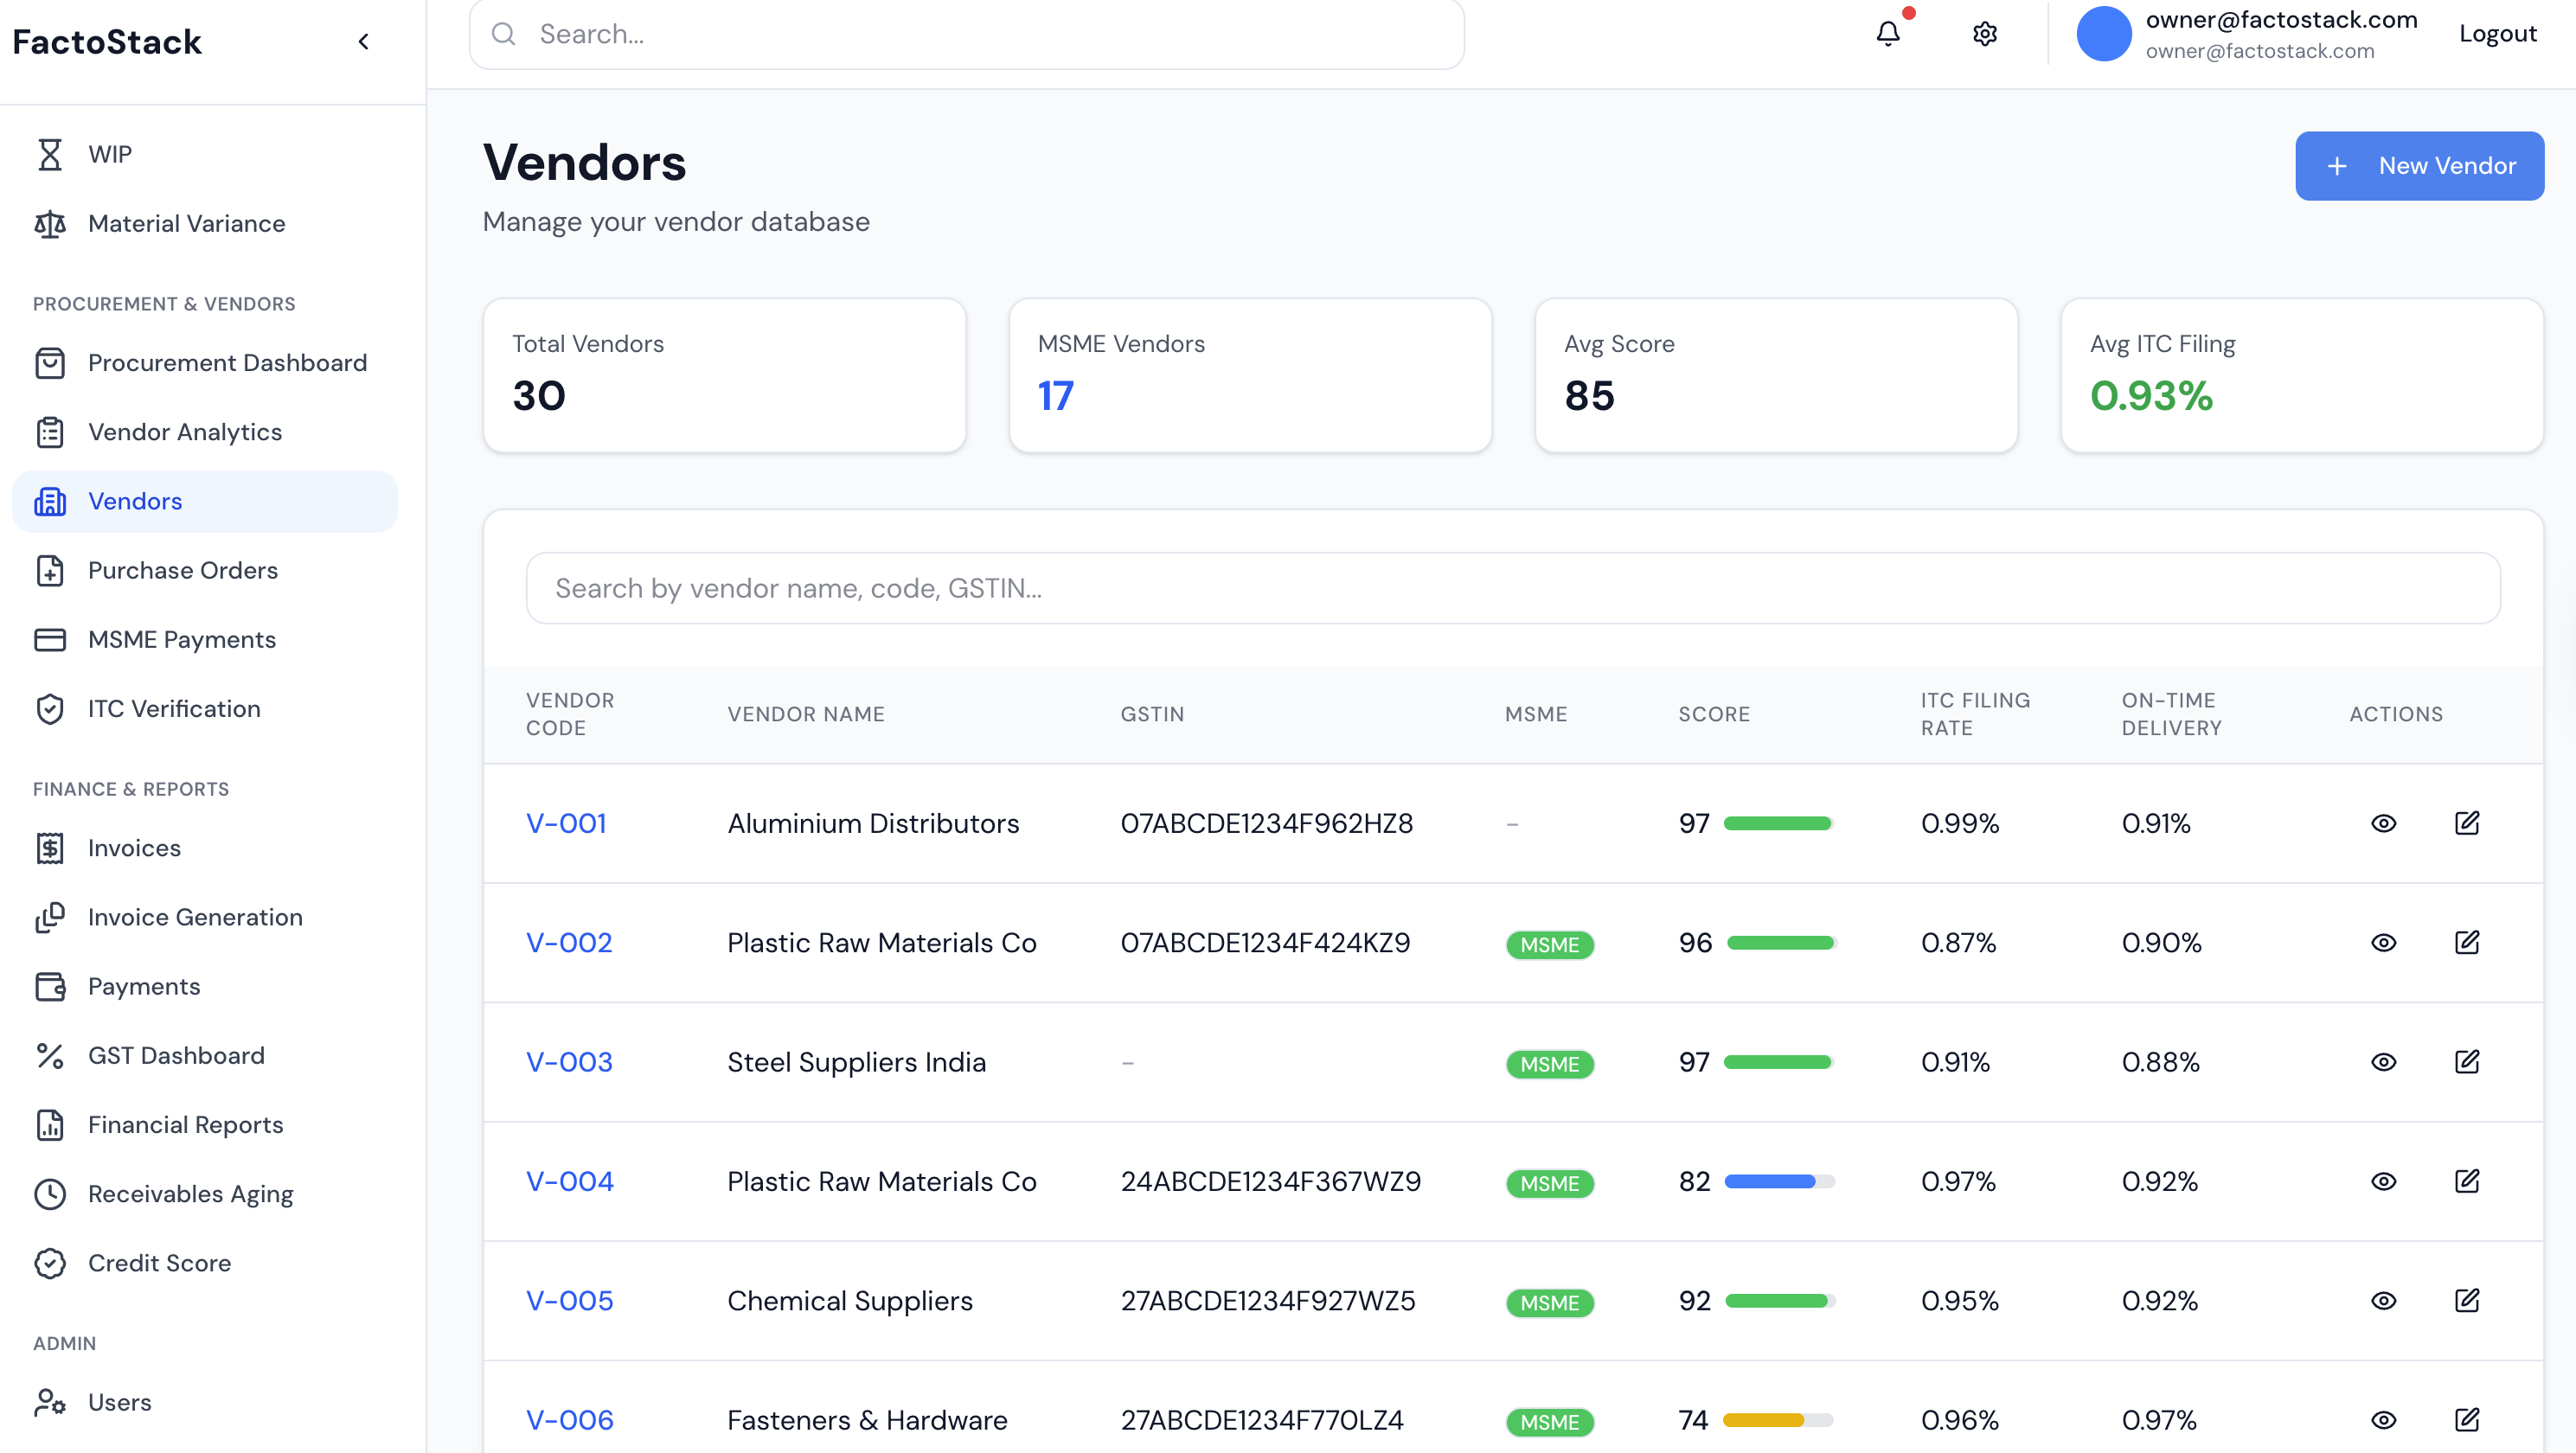
Task: Collapse the sidebar with chevron arrow
Action: click(x=363, y=41)
